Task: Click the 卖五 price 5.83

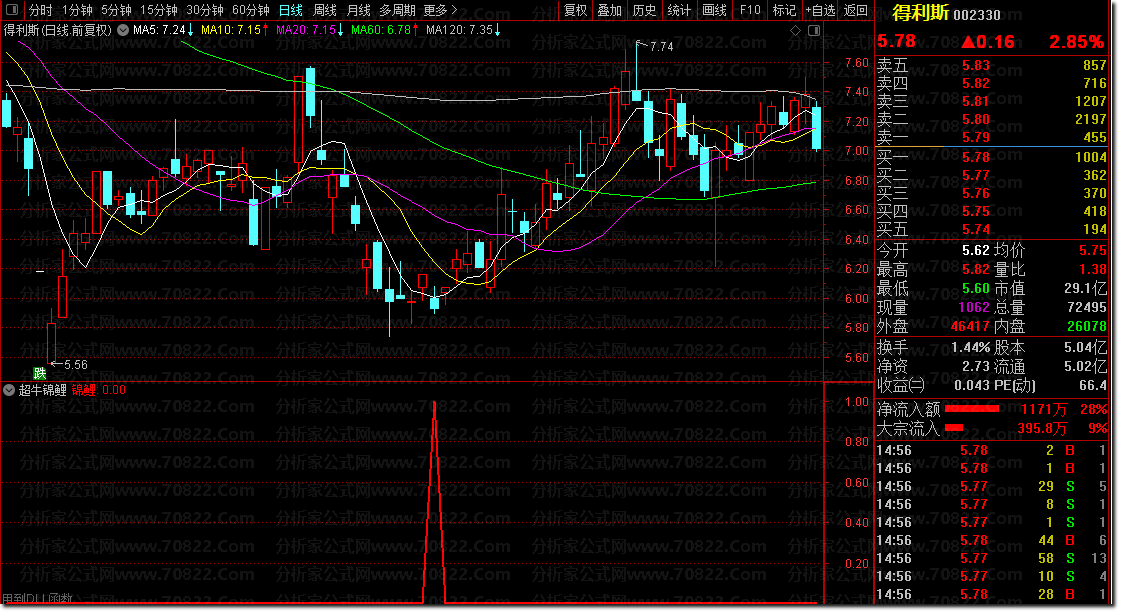Action: pos(976,66)
